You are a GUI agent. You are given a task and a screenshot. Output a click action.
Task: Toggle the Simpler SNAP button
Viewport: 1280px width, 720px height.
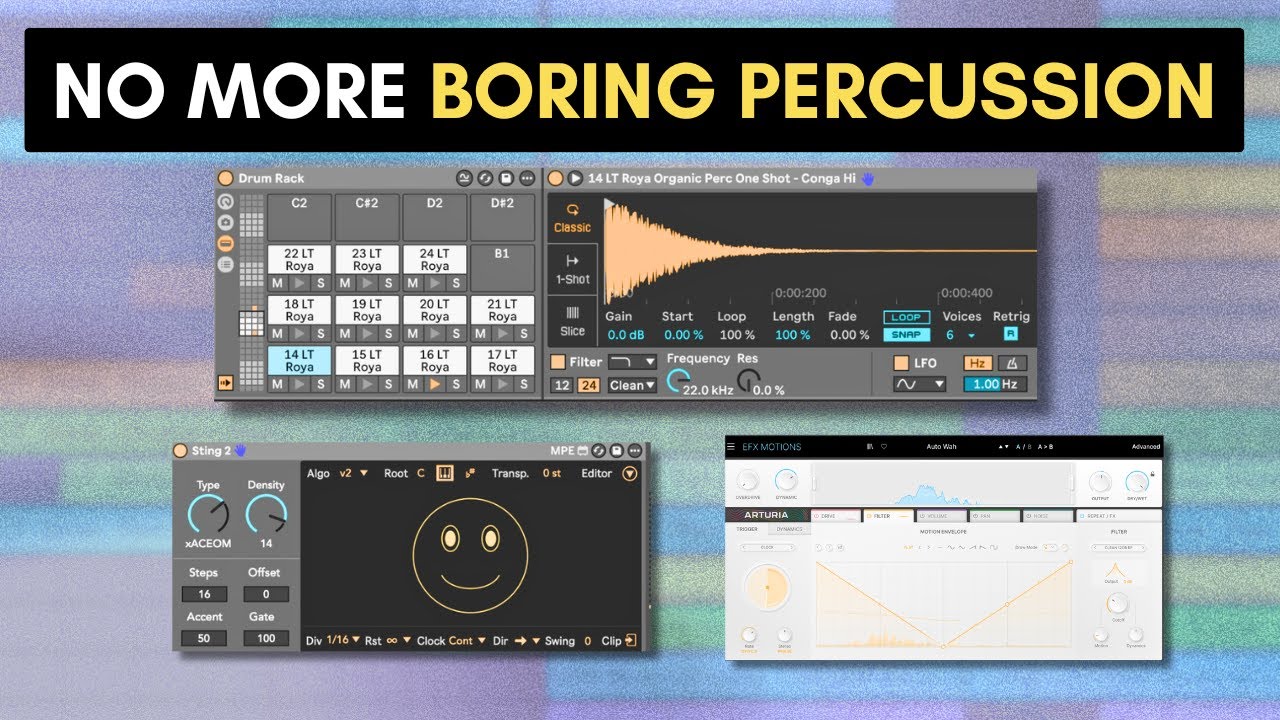(x=905, y=335)
